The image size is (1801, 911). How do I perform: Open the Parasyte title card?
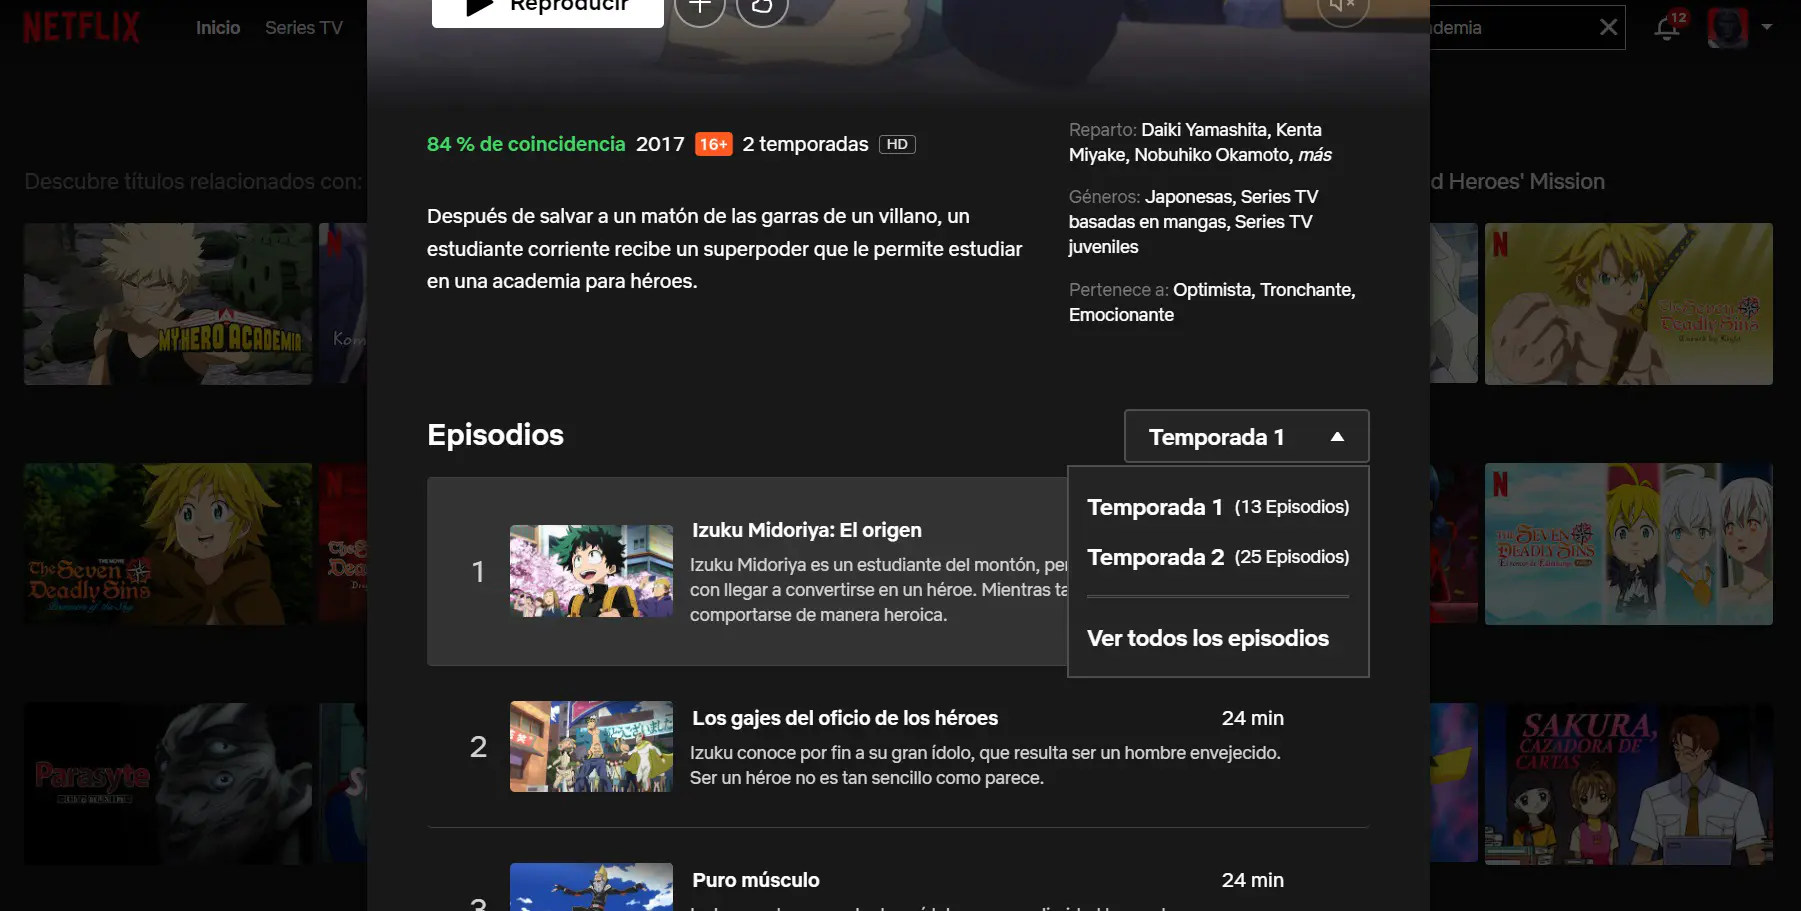tap(168, 784)
